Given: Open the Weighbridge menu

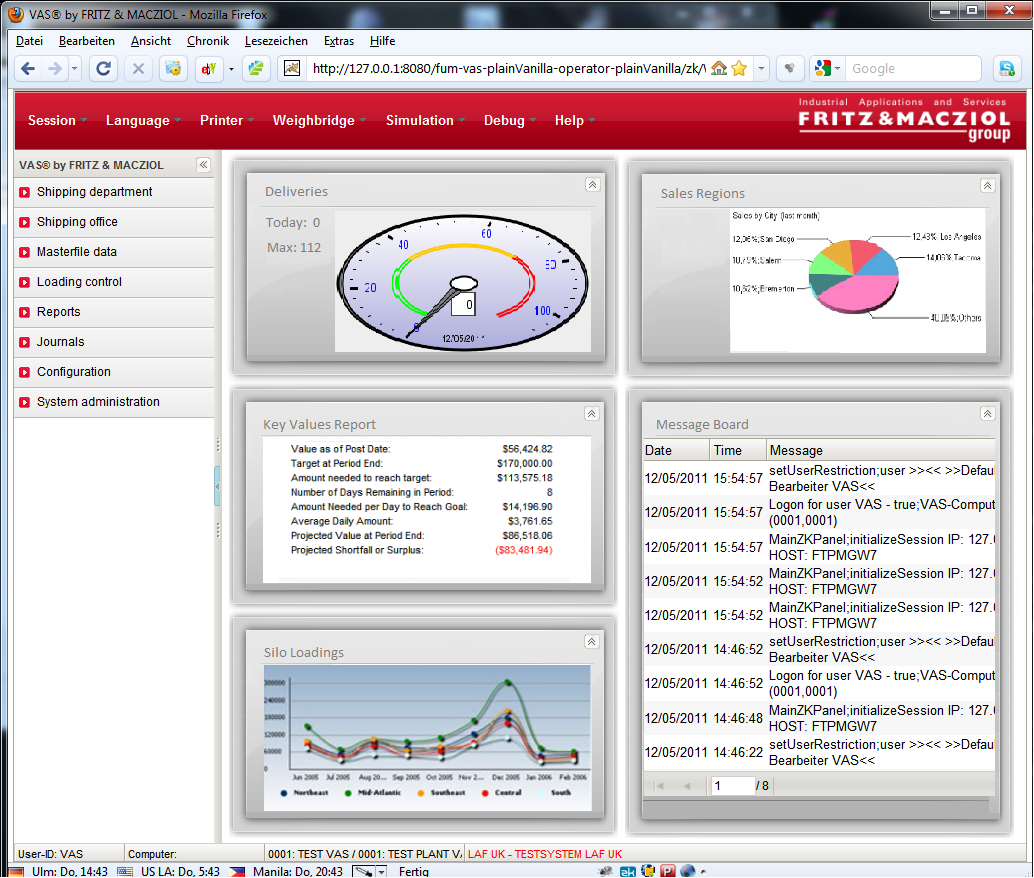Looking at the screenshot, I should [x=313, y=120].
